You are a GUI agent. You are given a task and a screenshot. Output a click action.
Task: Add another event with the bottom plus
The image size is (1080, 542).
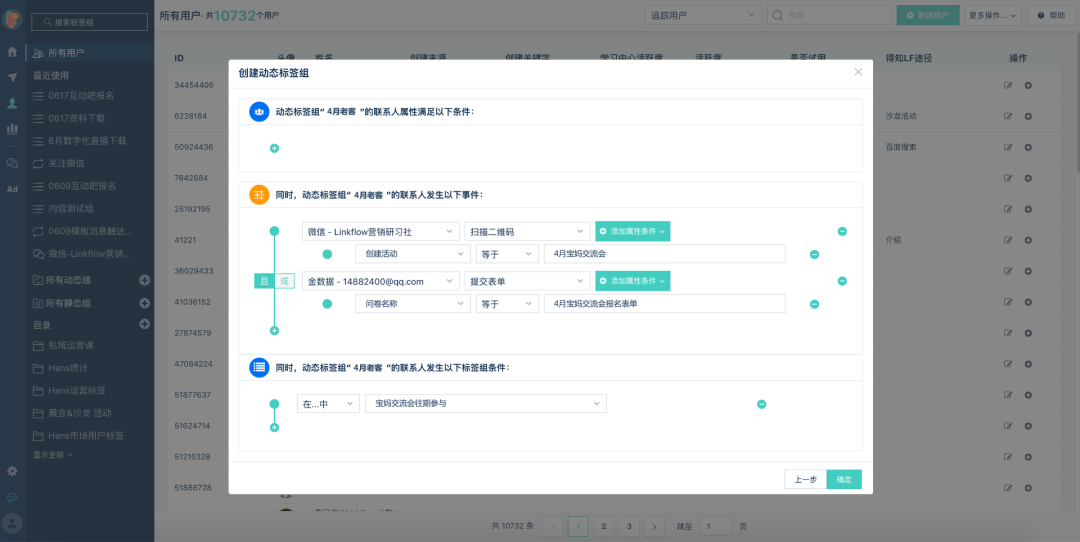(274, 331)
